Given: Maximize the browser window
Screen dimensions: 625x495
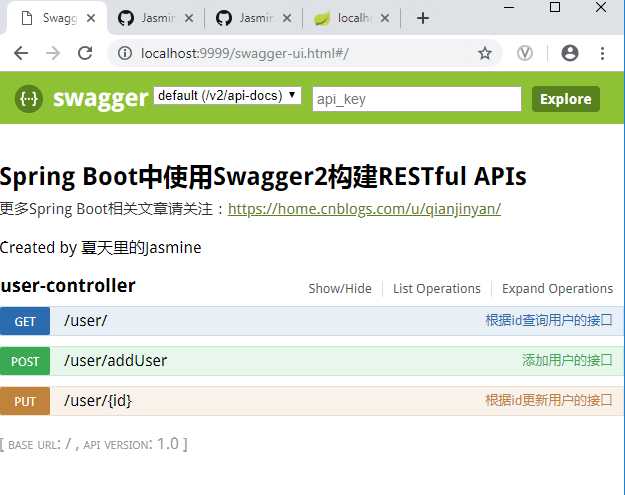Looking at the screenshot, I should 555,7.
